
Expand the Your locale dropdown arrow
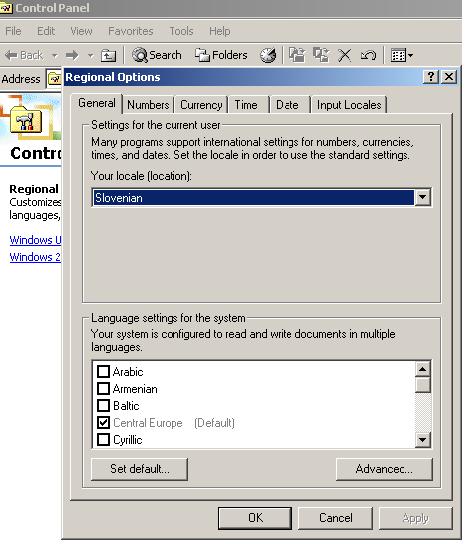[x=422, y=197]
